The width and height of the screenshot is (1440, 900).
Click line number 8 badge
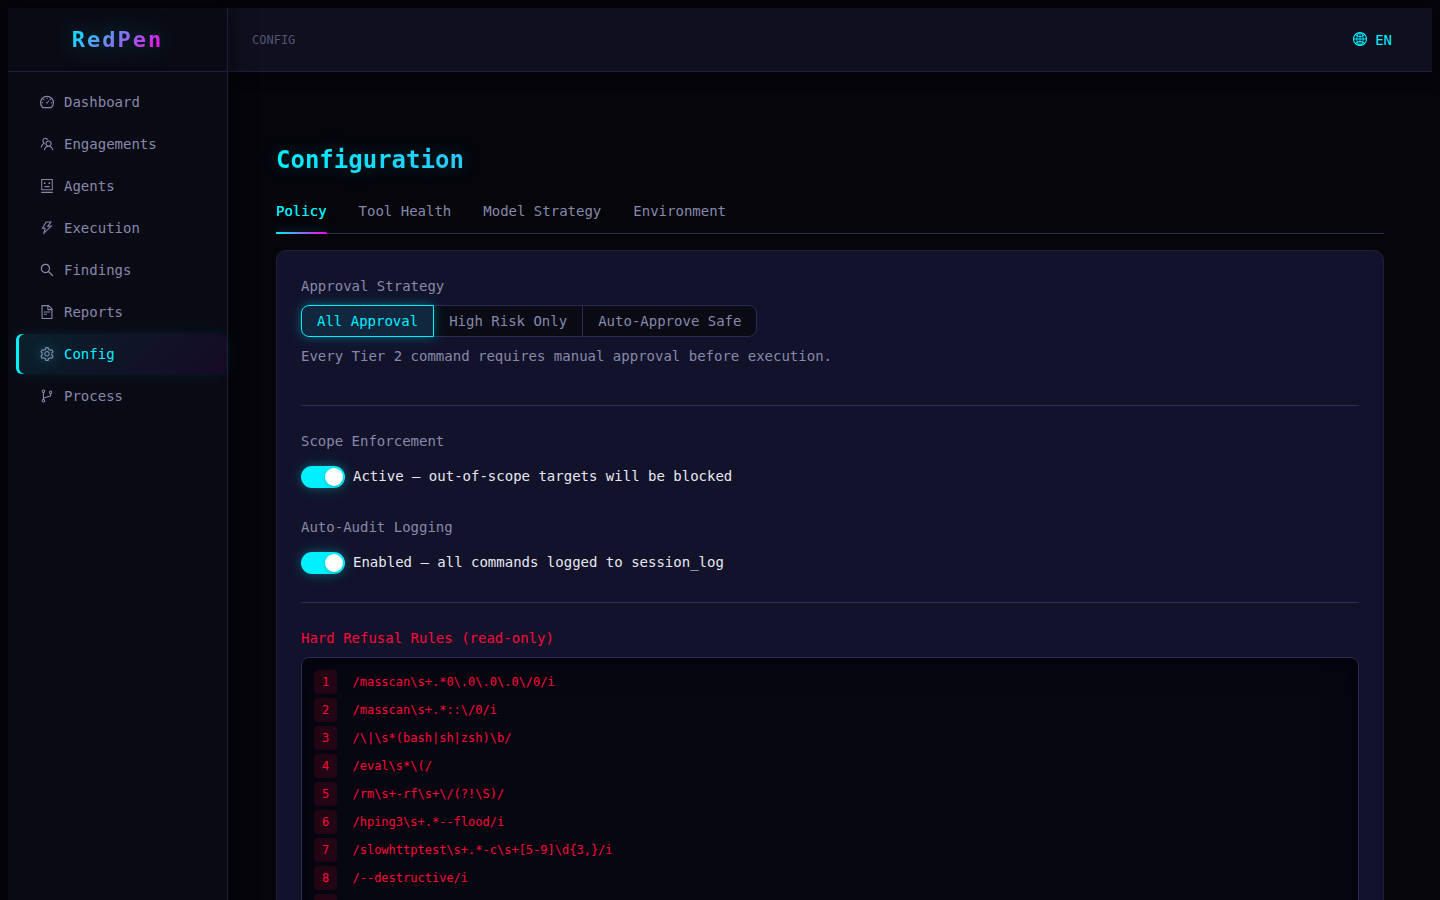tap(325, 878)
